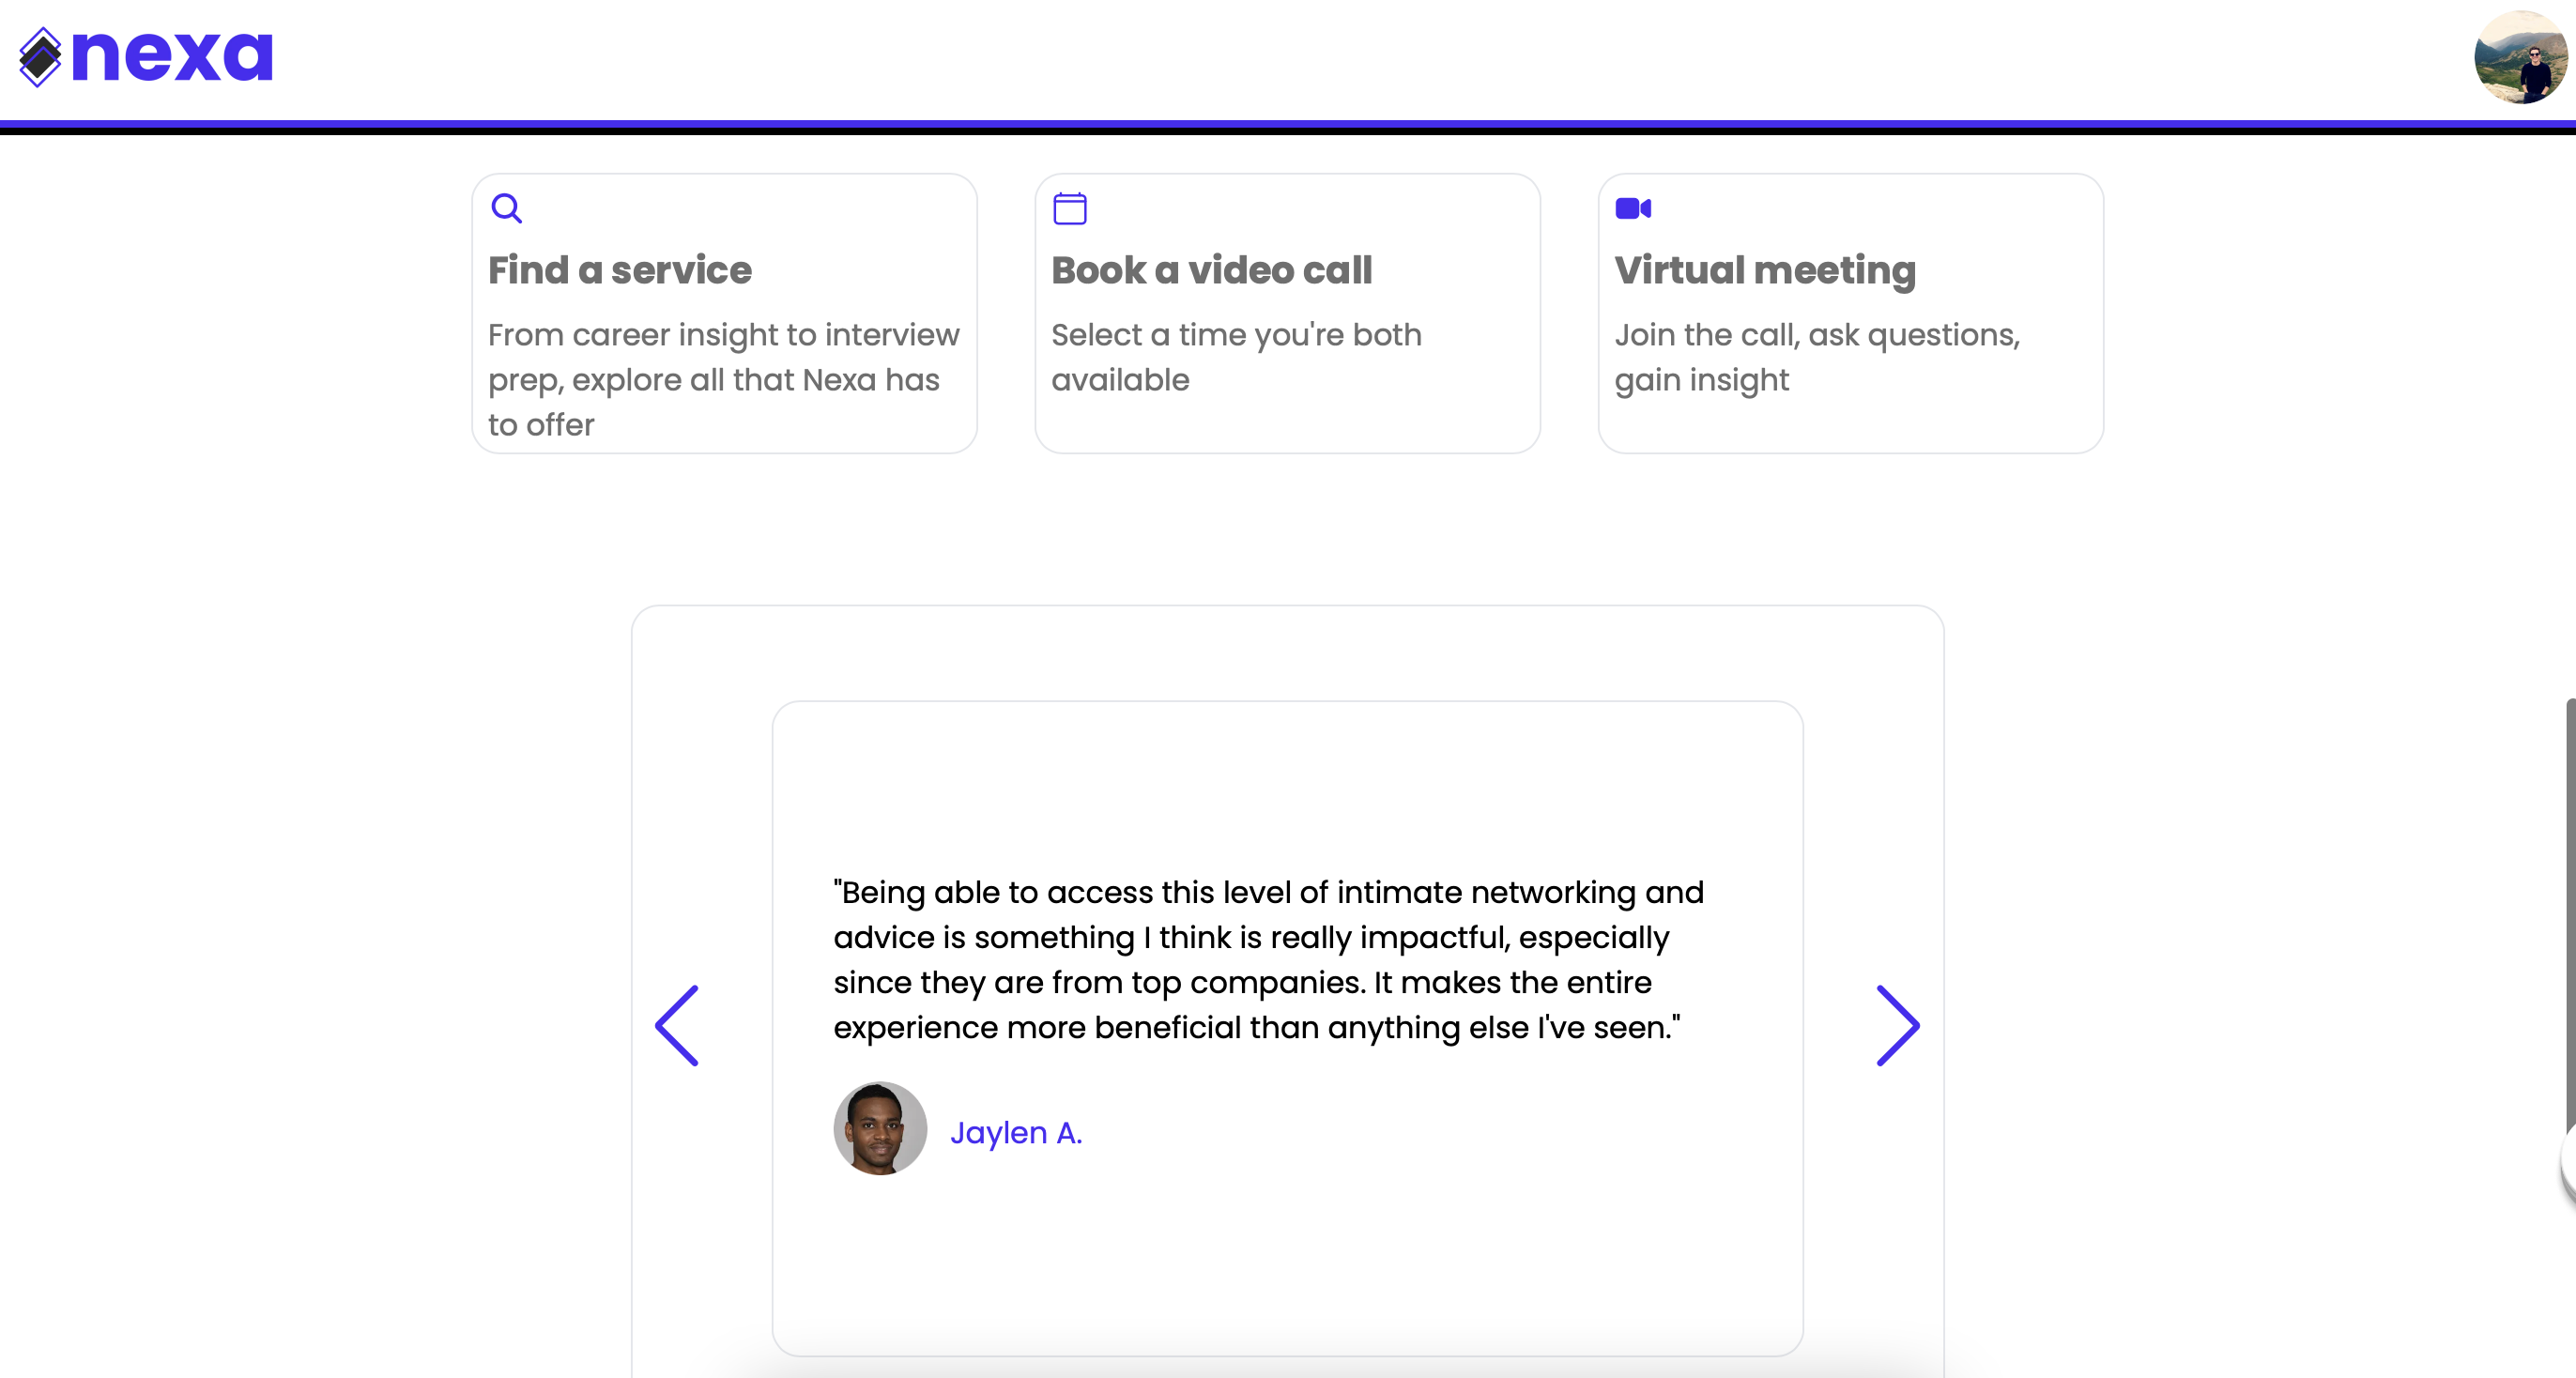The image size is (2576, 1378).
Task: Click the Find a service description text
Action: [722, 380]
